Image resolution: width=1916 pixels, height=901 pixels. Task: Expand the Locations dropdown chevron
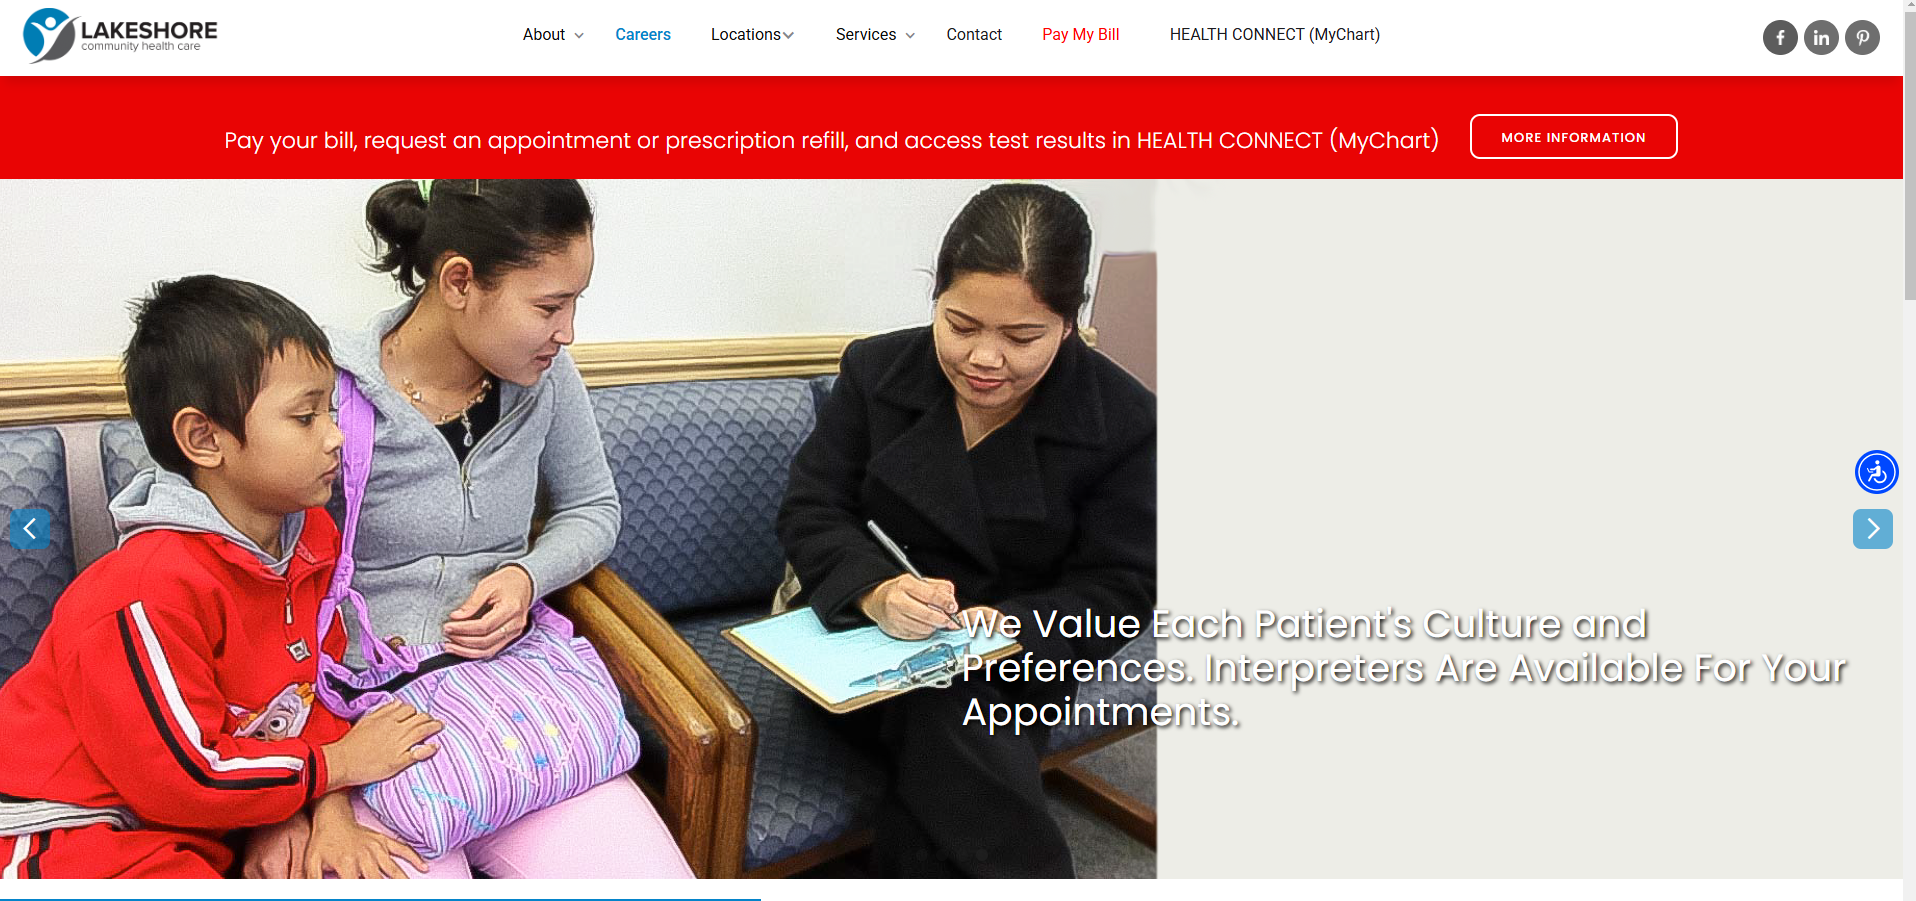click(788, 36)
